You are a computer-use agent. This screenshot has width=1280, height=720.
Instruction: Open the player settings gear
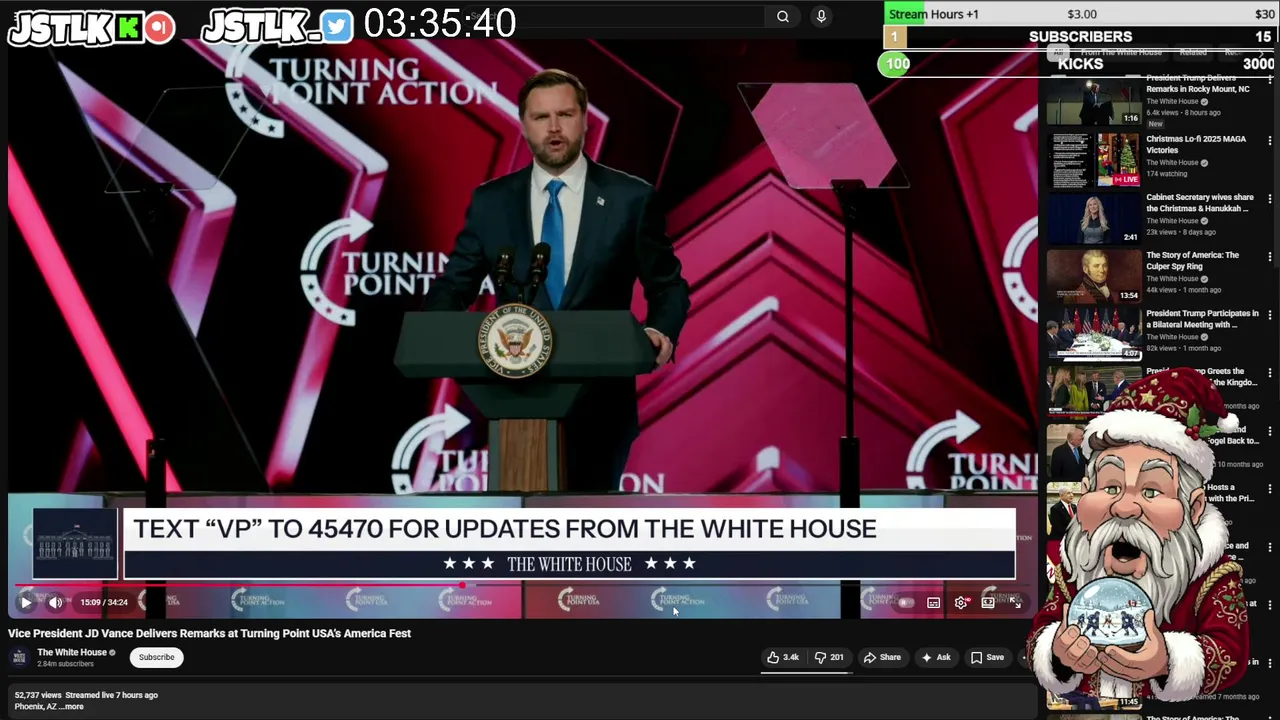click(961, 602)
